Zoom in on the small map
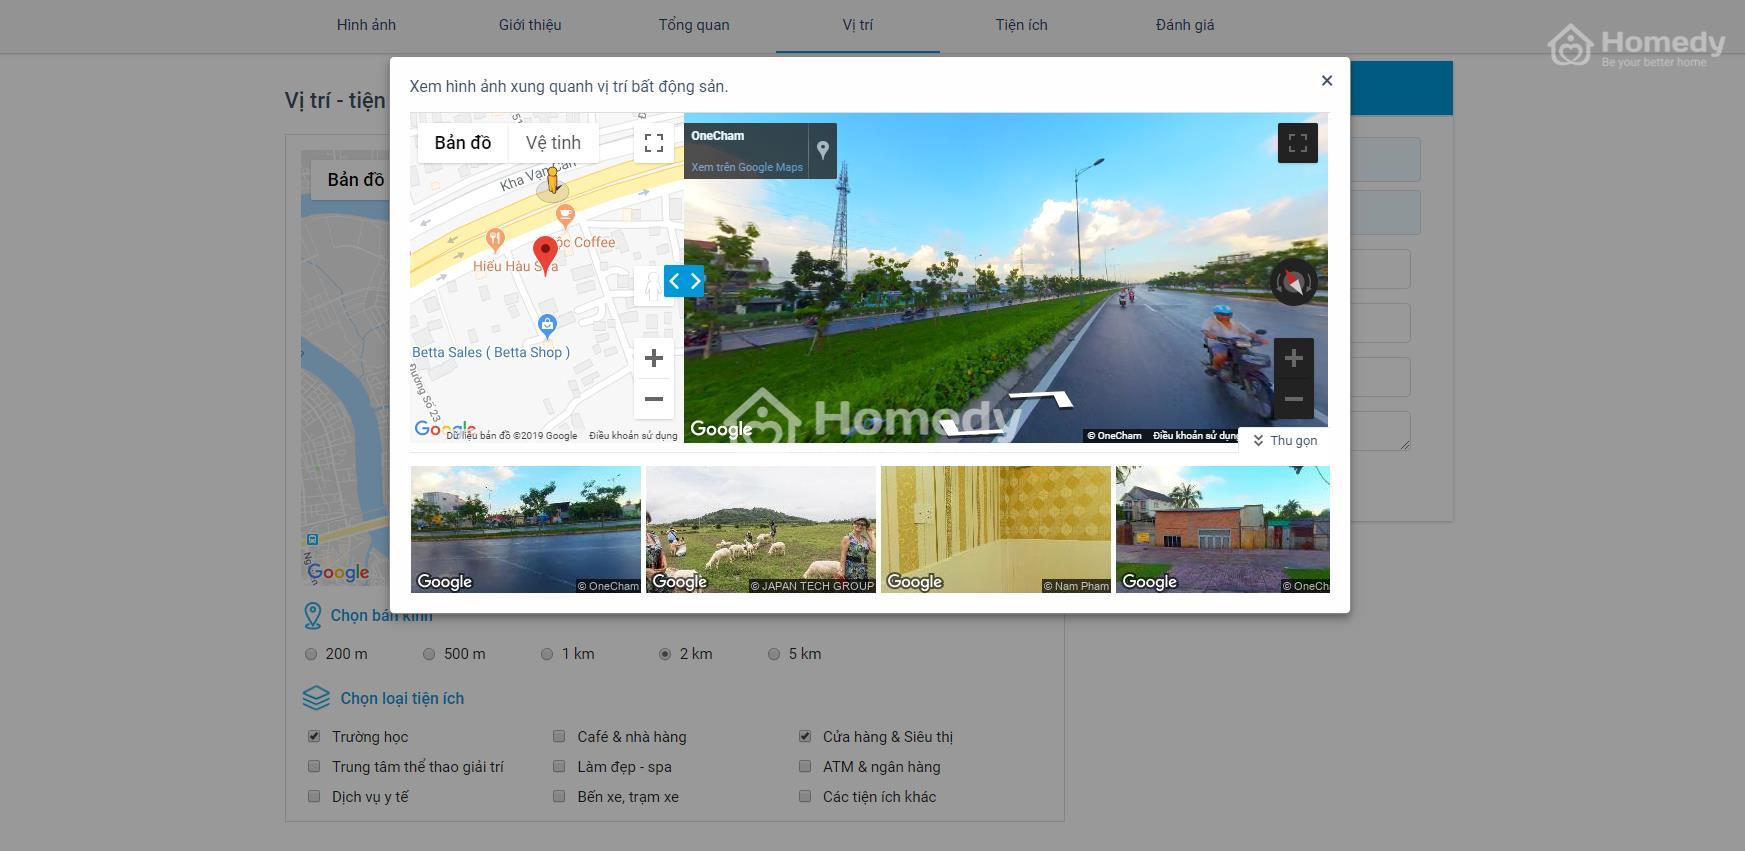 (x=654, y=358)
